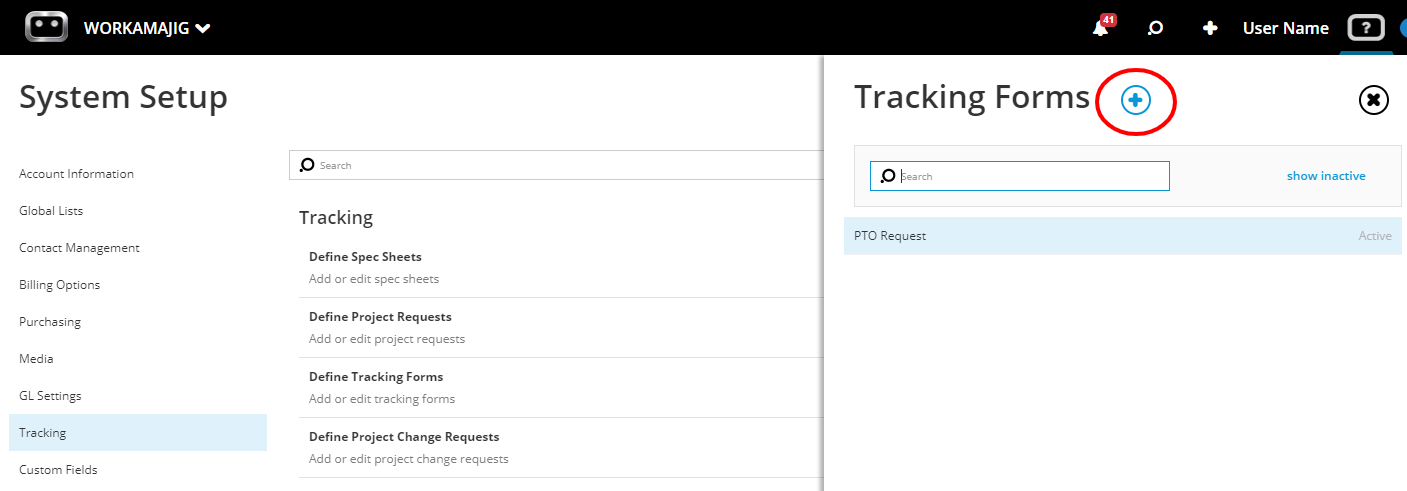Open Define Project Change Requests

point(561,447)
